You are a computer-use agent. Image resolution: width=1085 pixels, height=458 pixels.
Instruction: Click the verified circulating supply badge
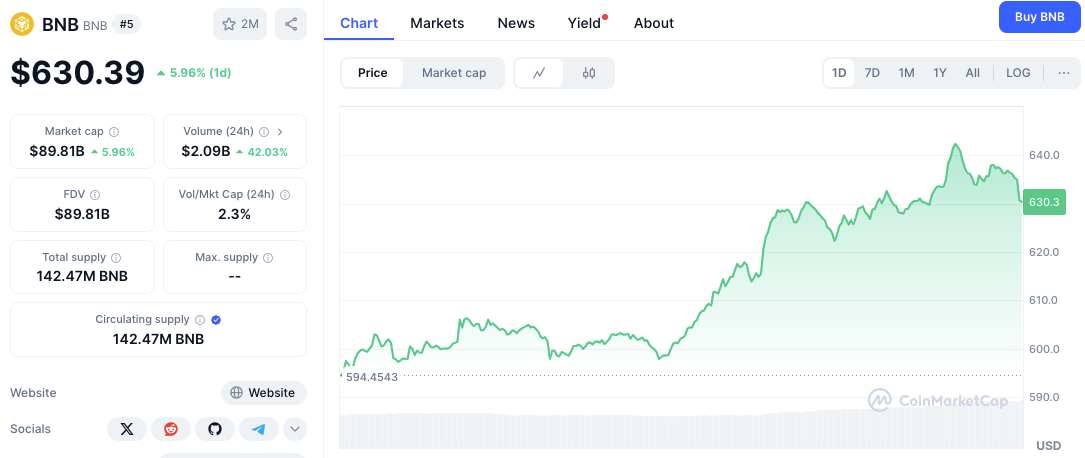coord(216,320)
